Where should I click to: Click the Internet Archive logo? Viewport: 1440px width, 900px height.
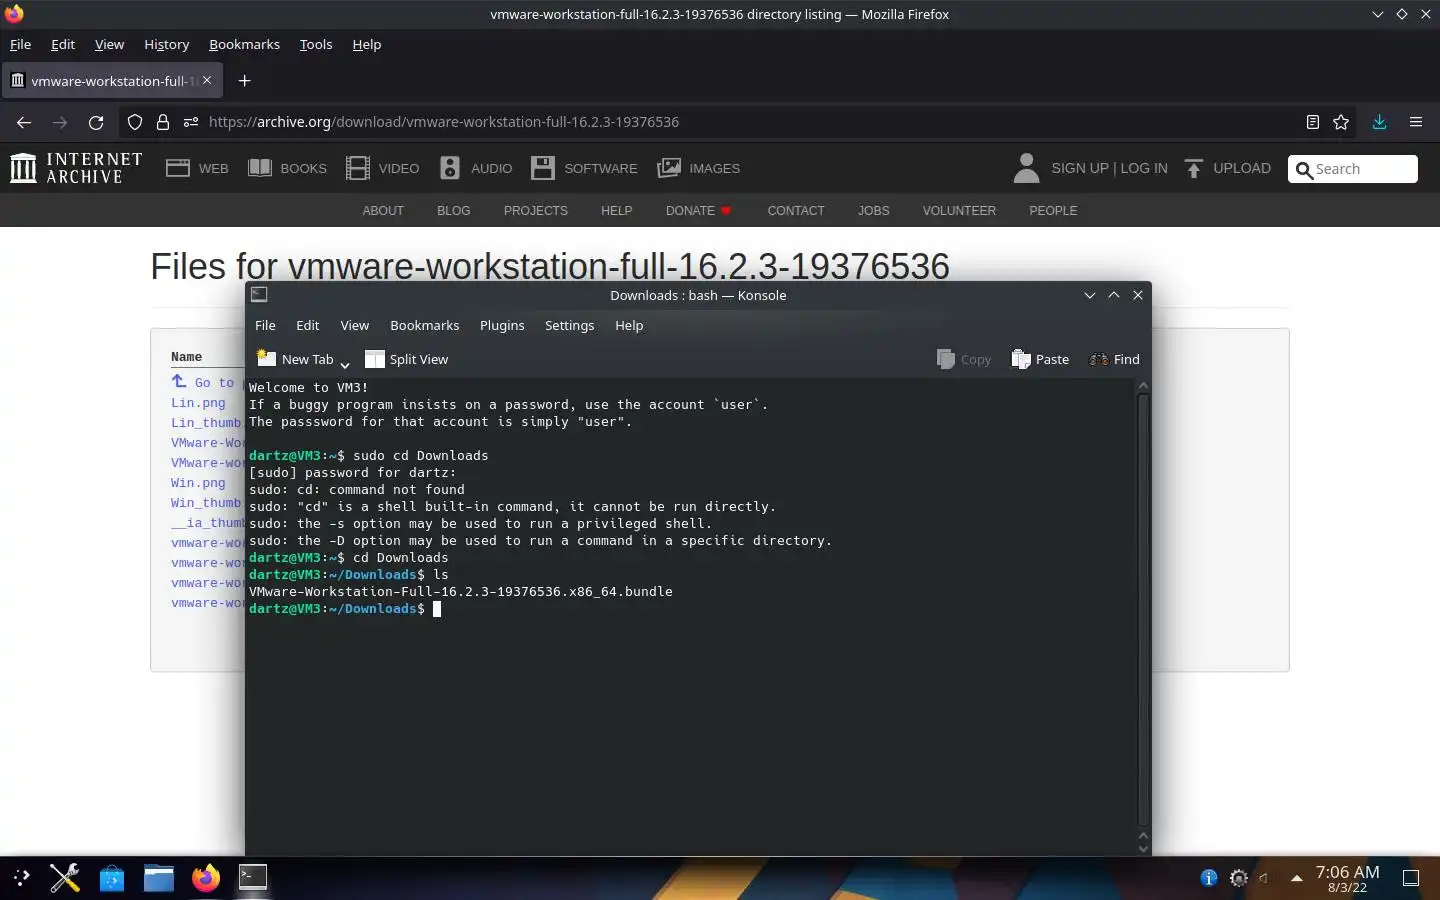76,168
